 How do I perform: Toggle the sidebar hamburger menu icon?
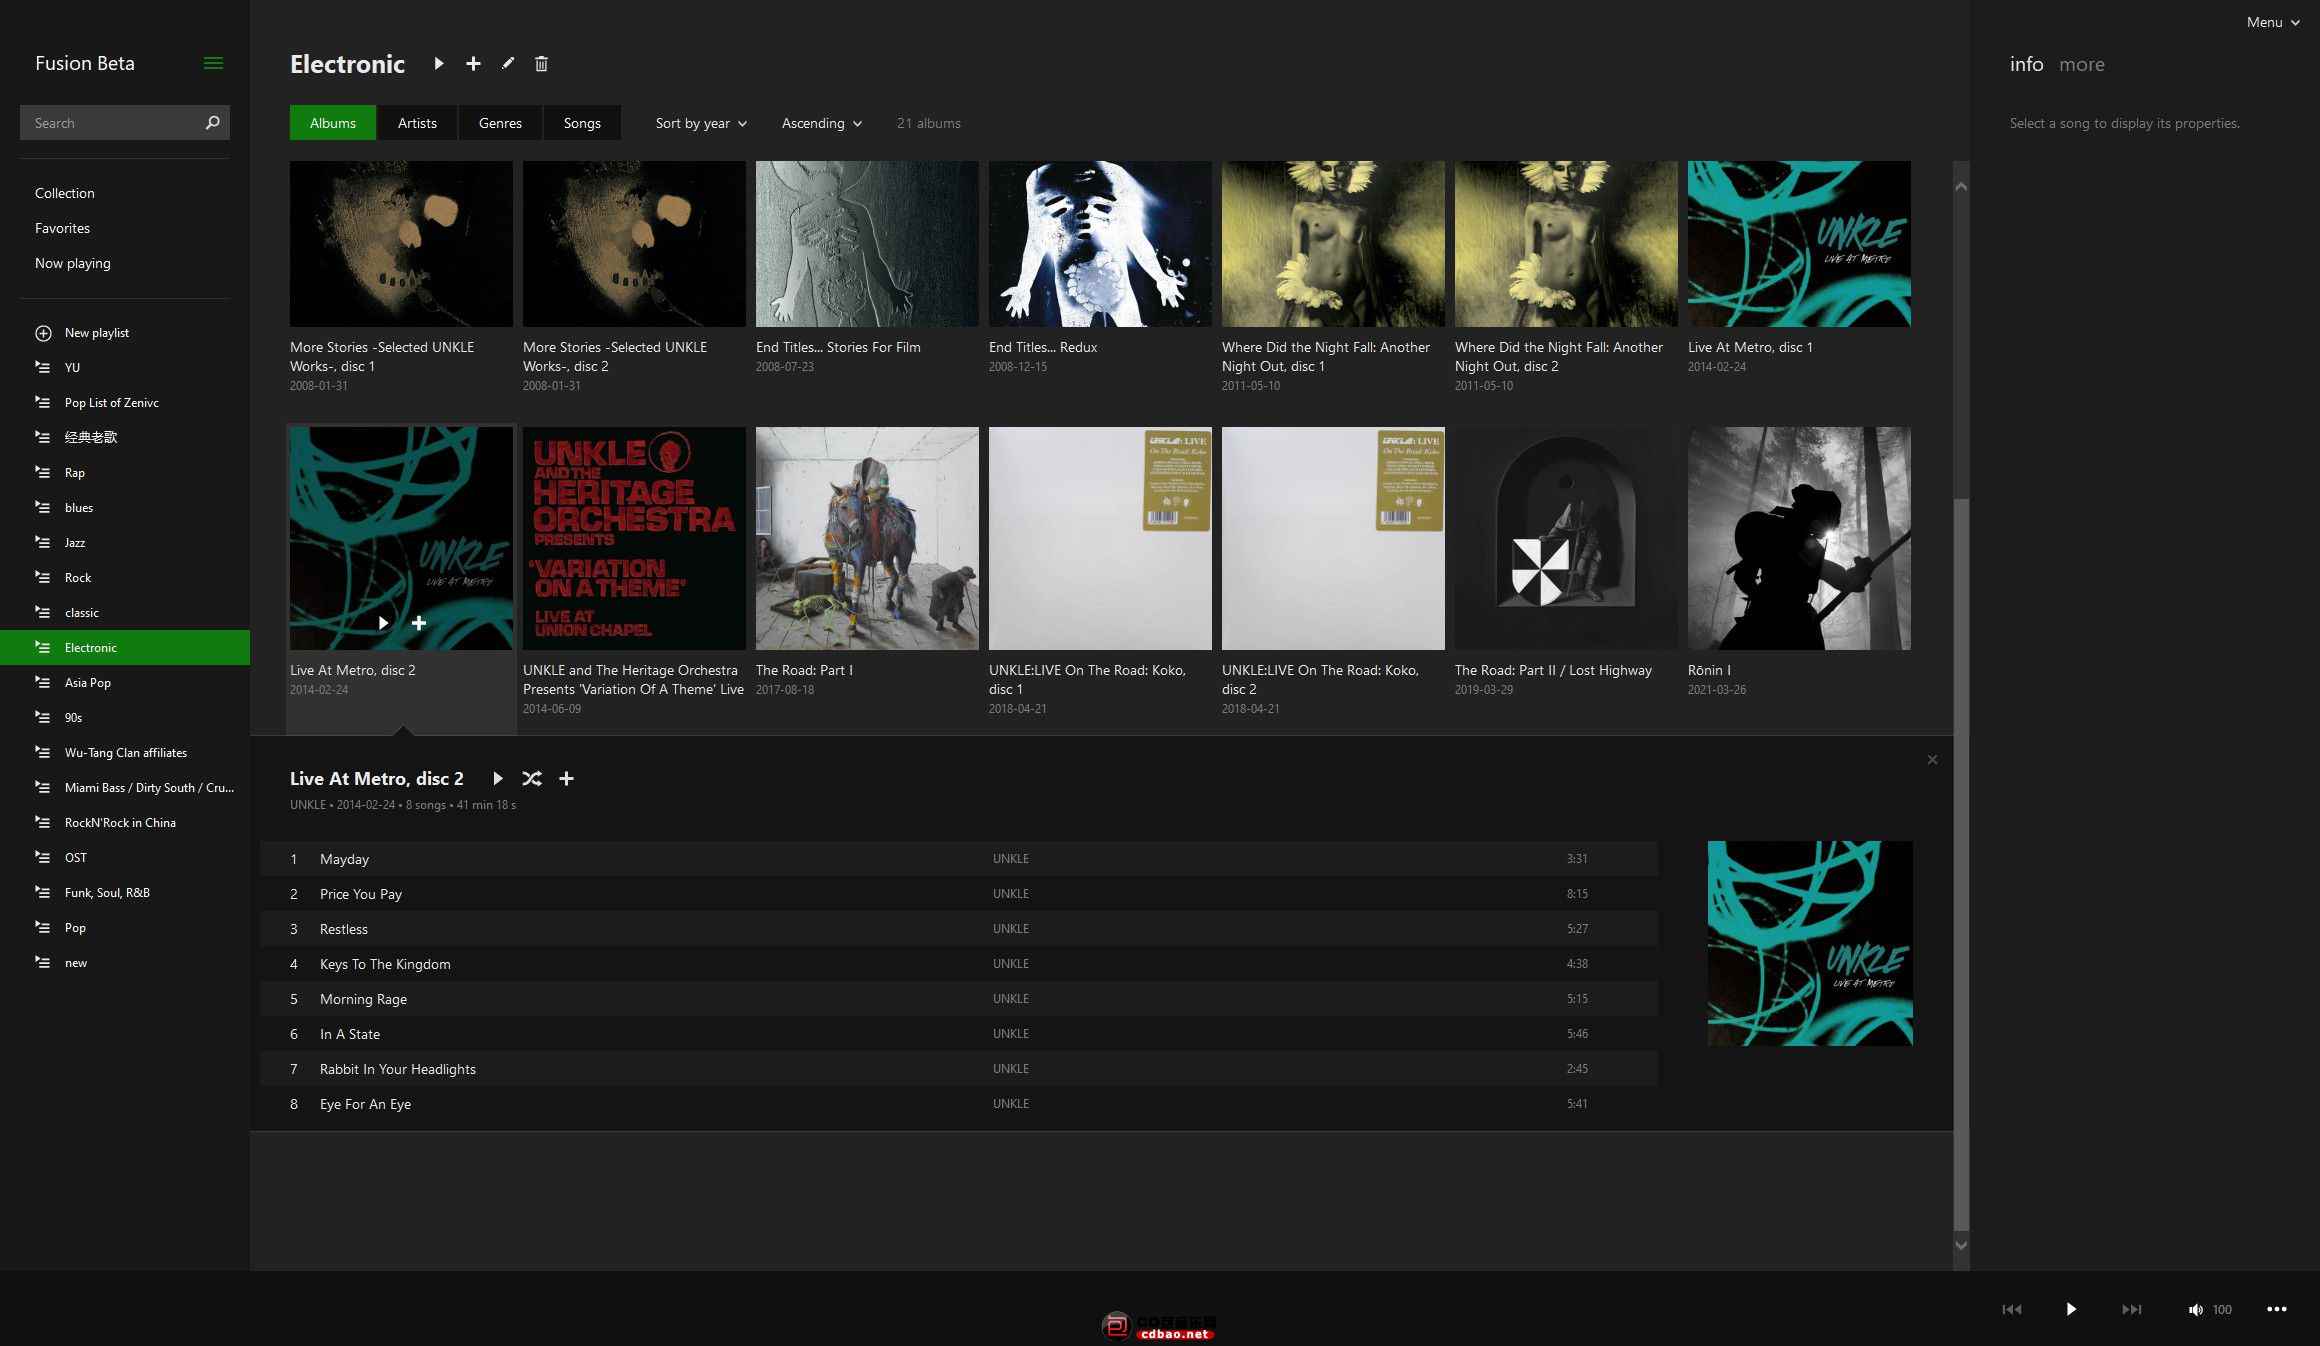tap(213, 63)
